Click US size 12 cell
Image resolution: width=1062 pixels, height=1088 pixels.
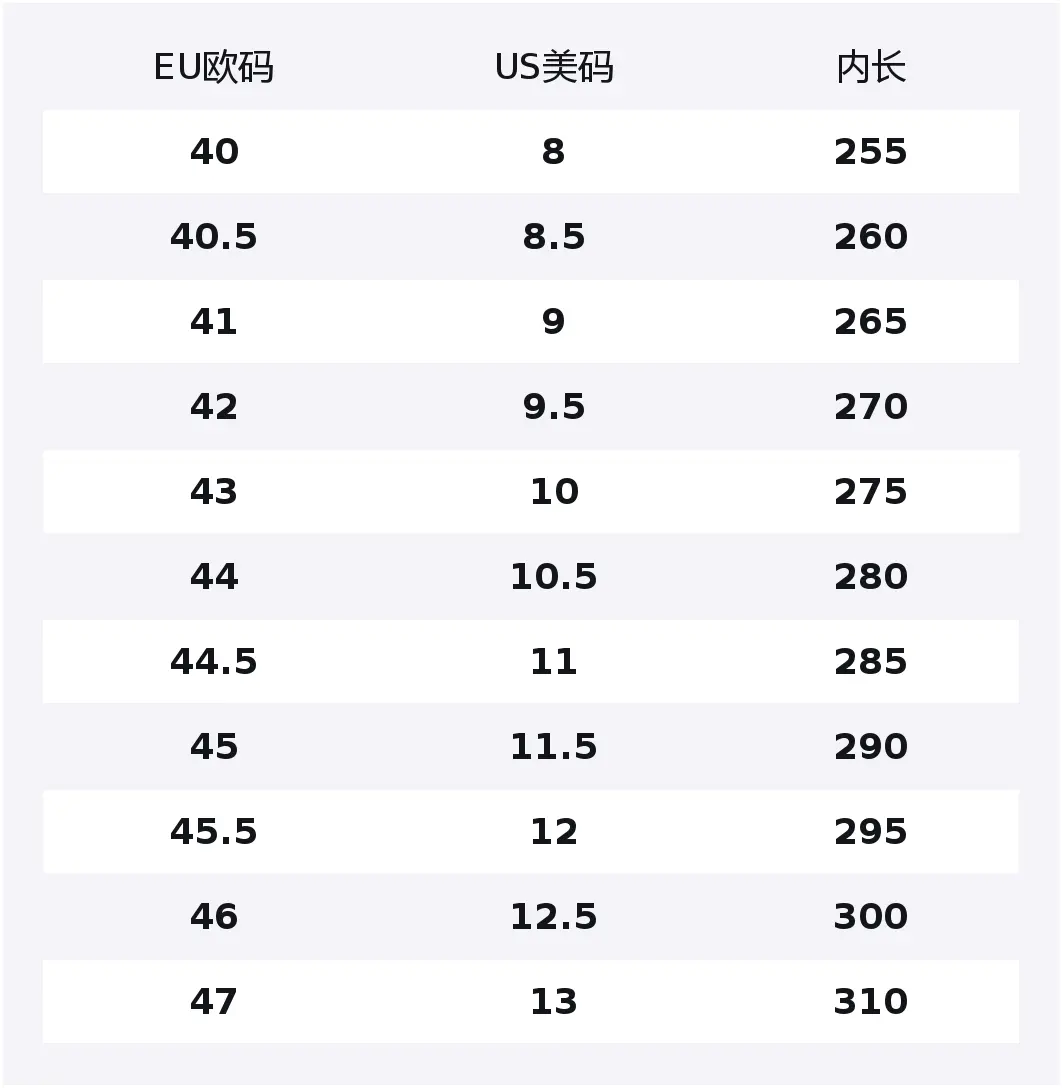[554, 831]
